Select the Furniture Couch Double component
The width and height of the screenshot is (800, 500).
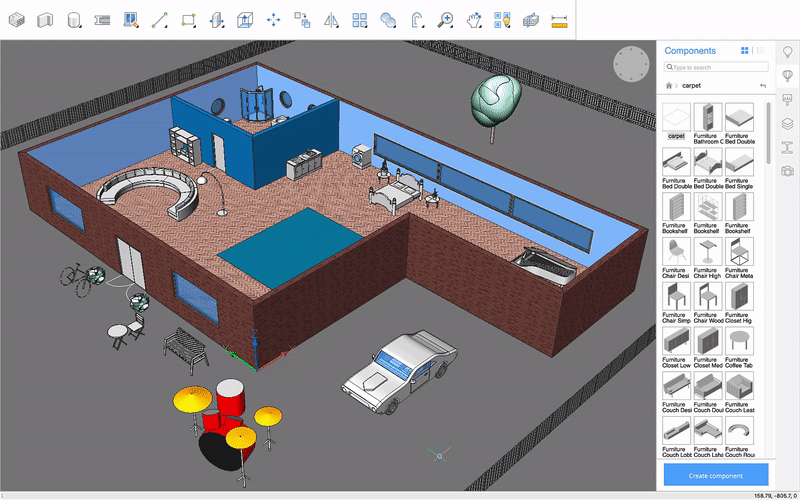click(x=708, y=386)
